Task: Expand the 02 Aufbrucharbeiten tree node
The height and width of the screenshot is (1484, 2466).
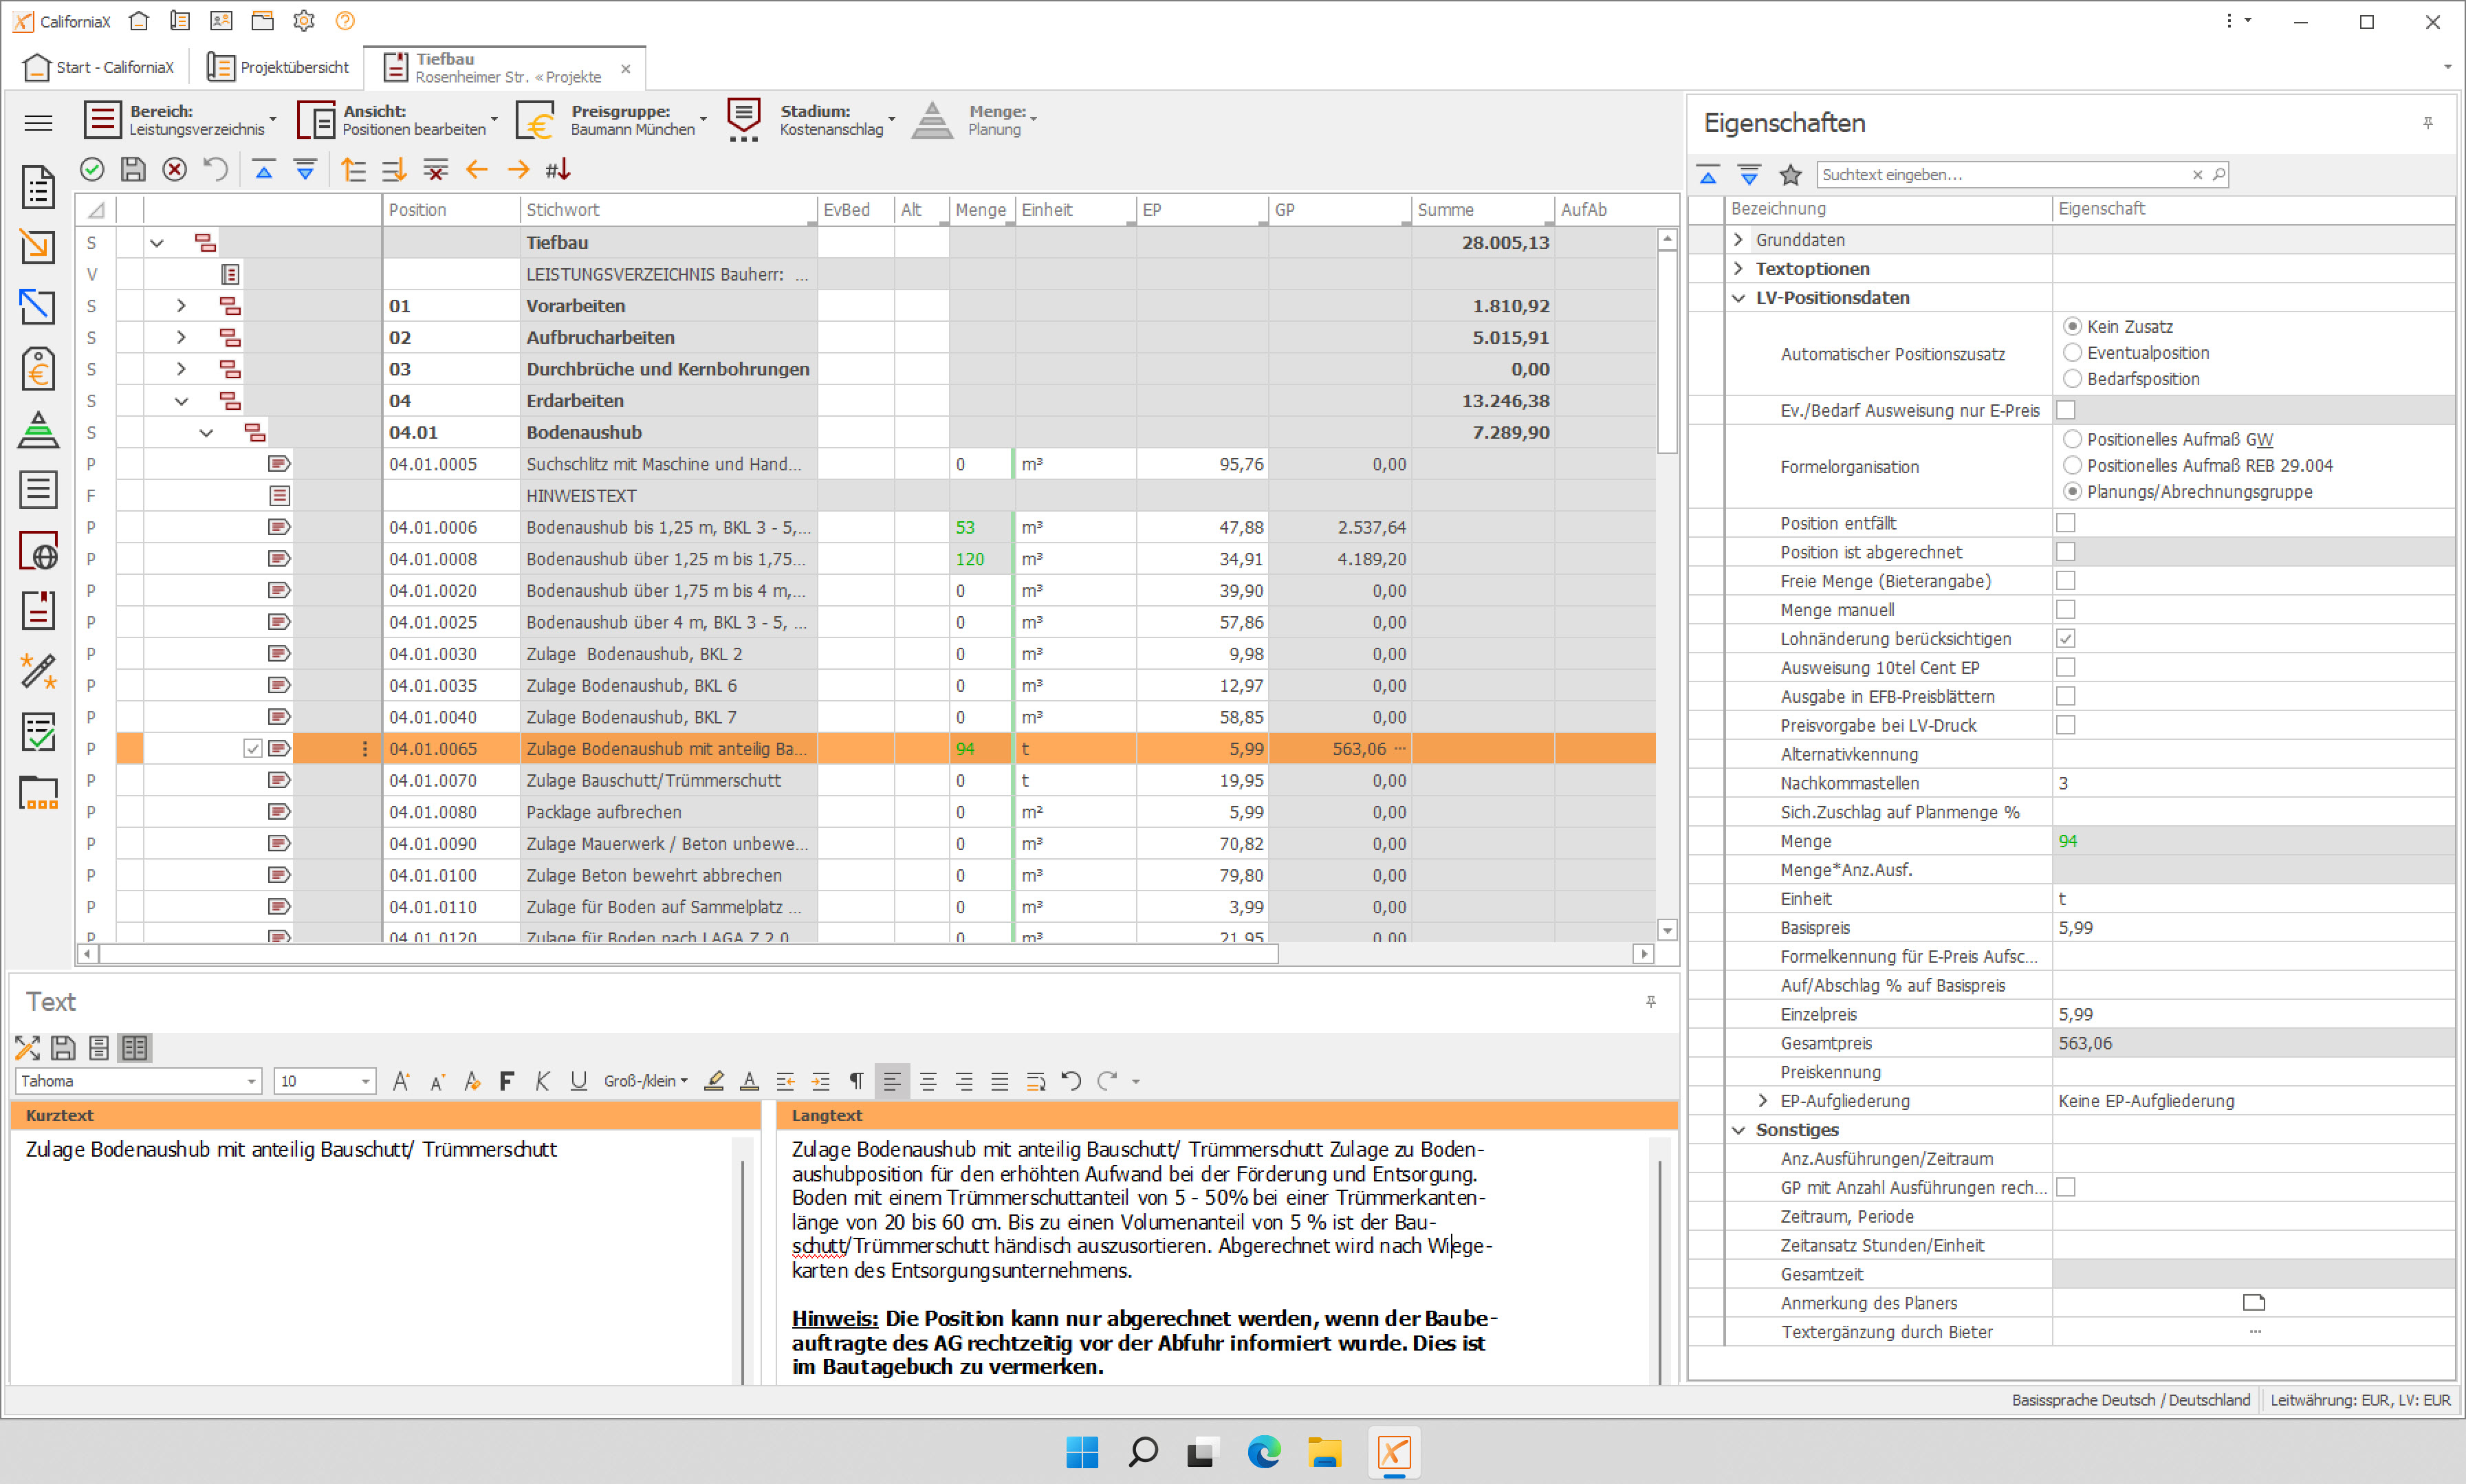Action: [x=181, y=338]
